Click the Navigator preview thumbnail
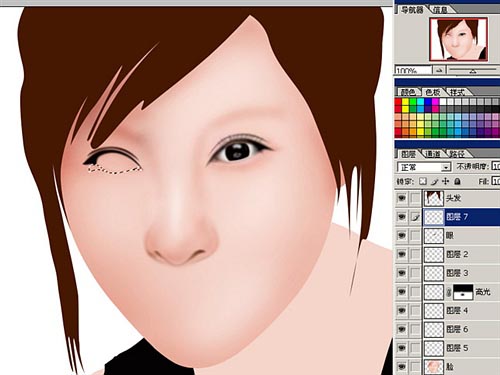This screenshot has height=375, width=500. 459,39
